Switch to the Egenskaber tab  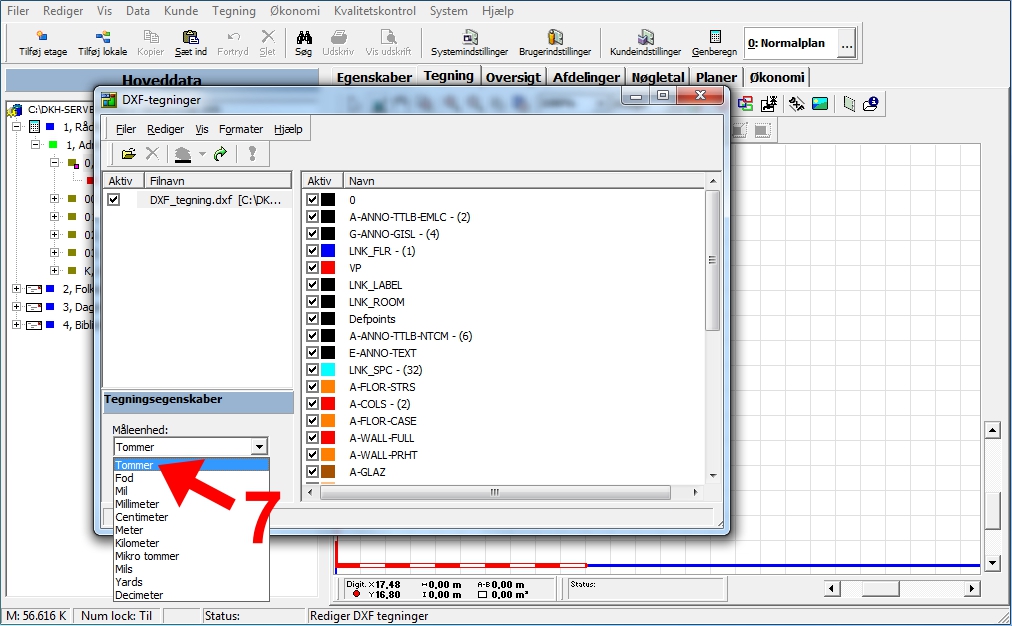[x=374, y=77]
